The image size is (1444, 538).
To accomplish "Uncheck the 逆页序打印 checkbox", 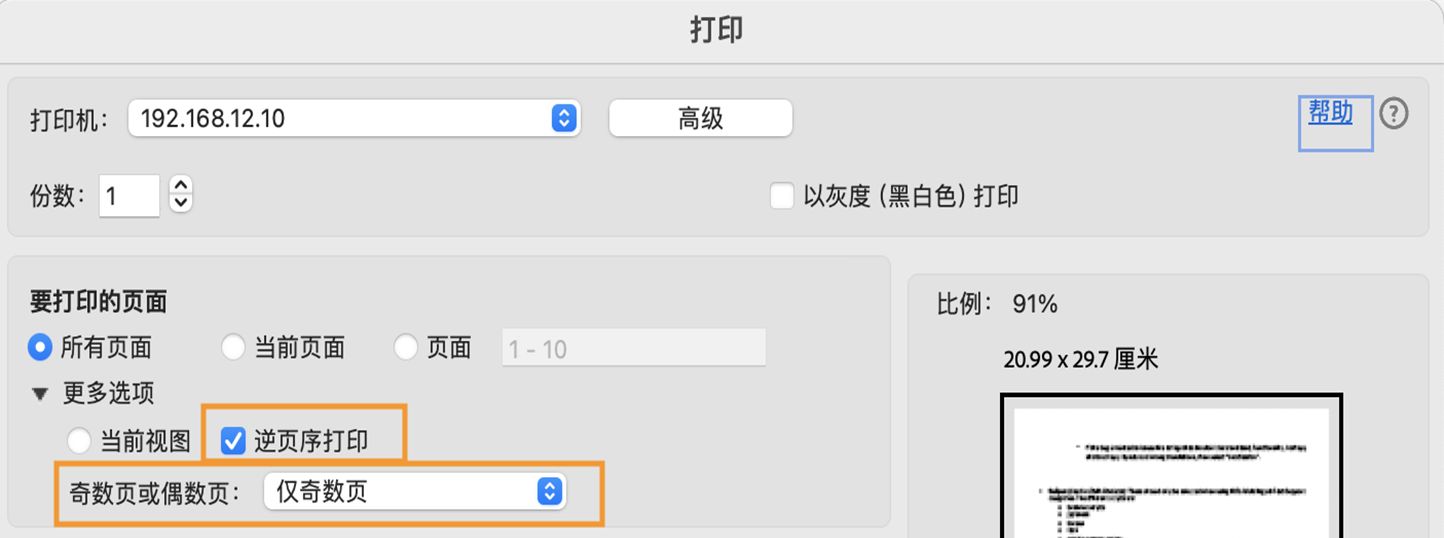I will click(233, 441).
